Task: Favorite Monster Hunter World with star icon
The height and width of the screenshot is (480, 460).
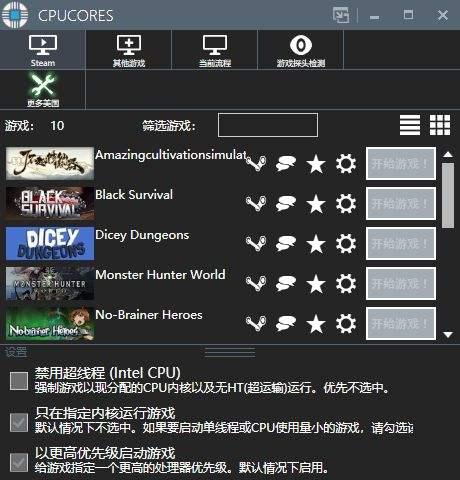Action: 316,283
